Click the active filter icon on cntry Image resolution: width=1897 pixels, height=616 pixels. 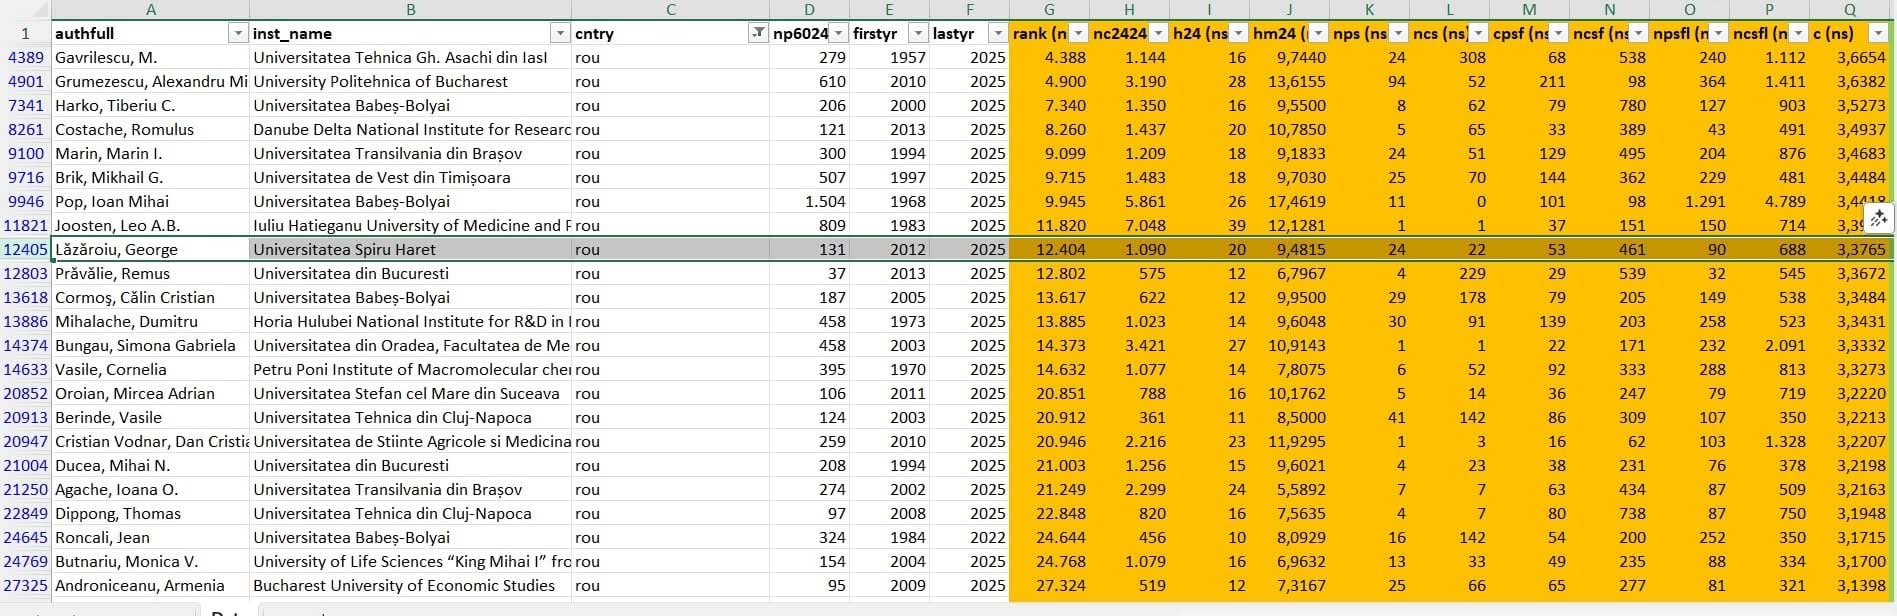tap(758, 34)
